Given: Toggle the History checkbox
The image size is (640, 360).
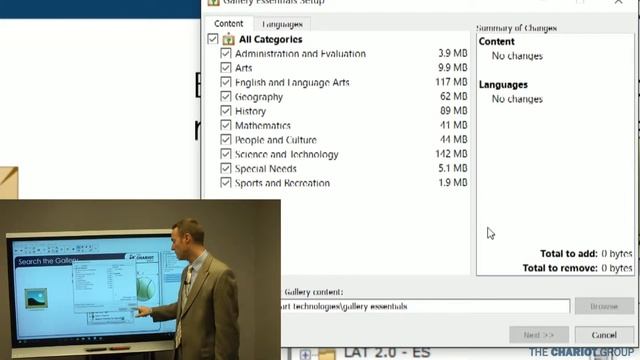Looking at the screenshot, I should 225,111.
